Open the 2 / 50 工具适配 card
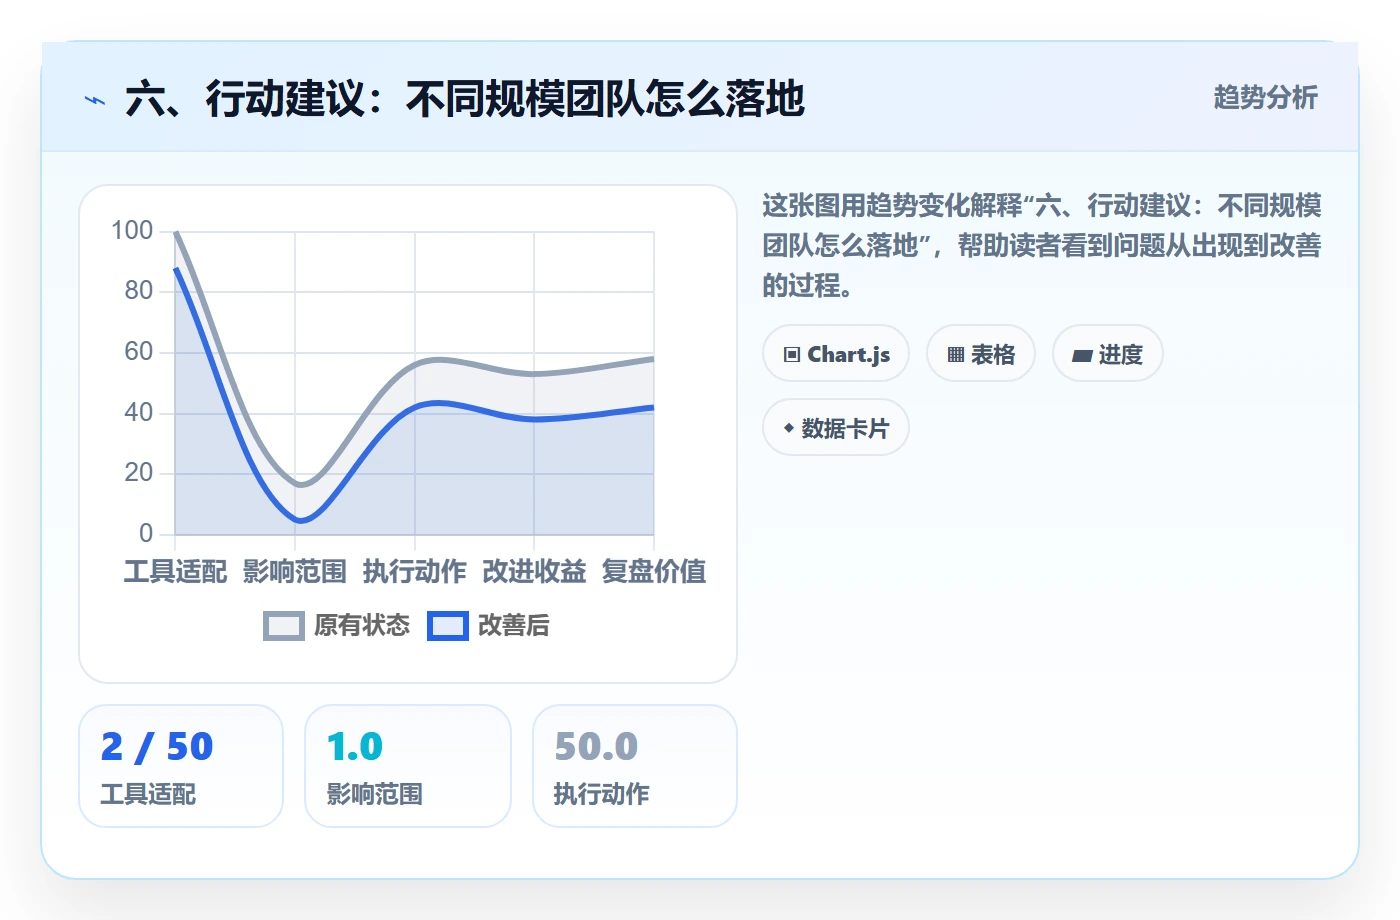Image resolution: width=1400 pixels, height=920 pixels. [x=181, y=766]
